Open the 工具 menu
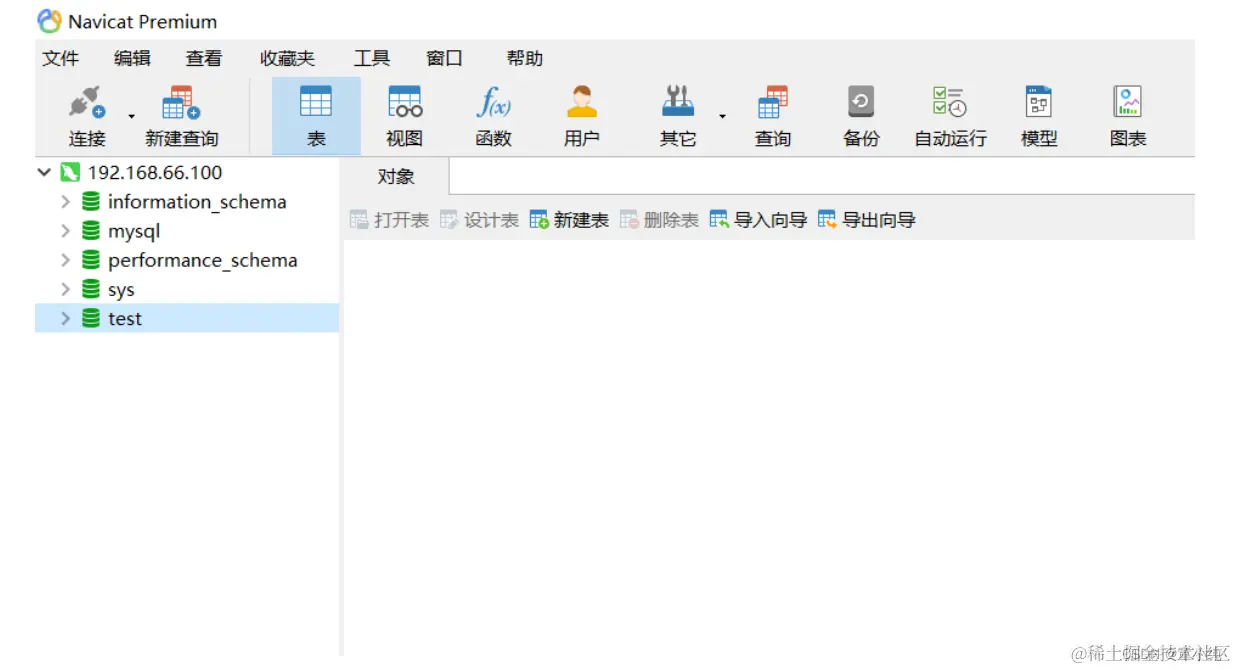The height and width of the screenshot is (670, 1237). [371, 58]
